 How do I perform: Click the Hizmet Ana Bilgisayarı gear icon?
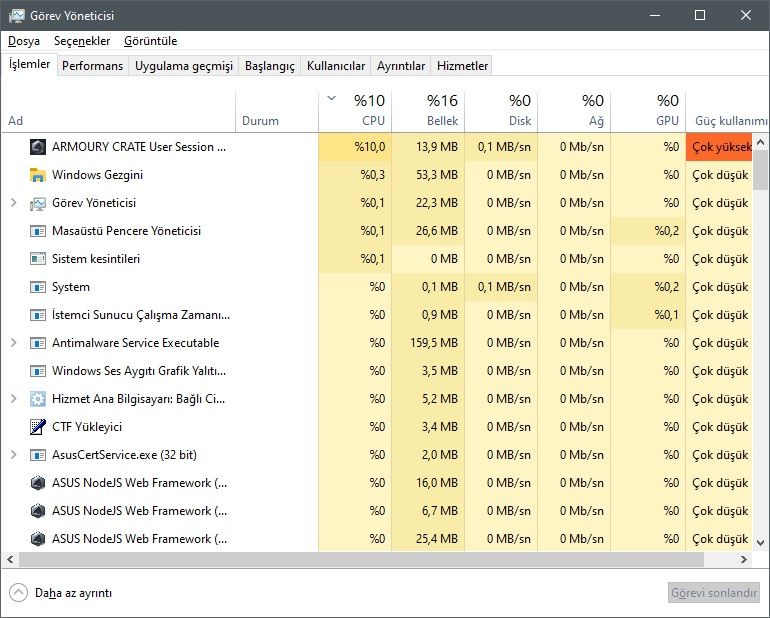[38, 399]
